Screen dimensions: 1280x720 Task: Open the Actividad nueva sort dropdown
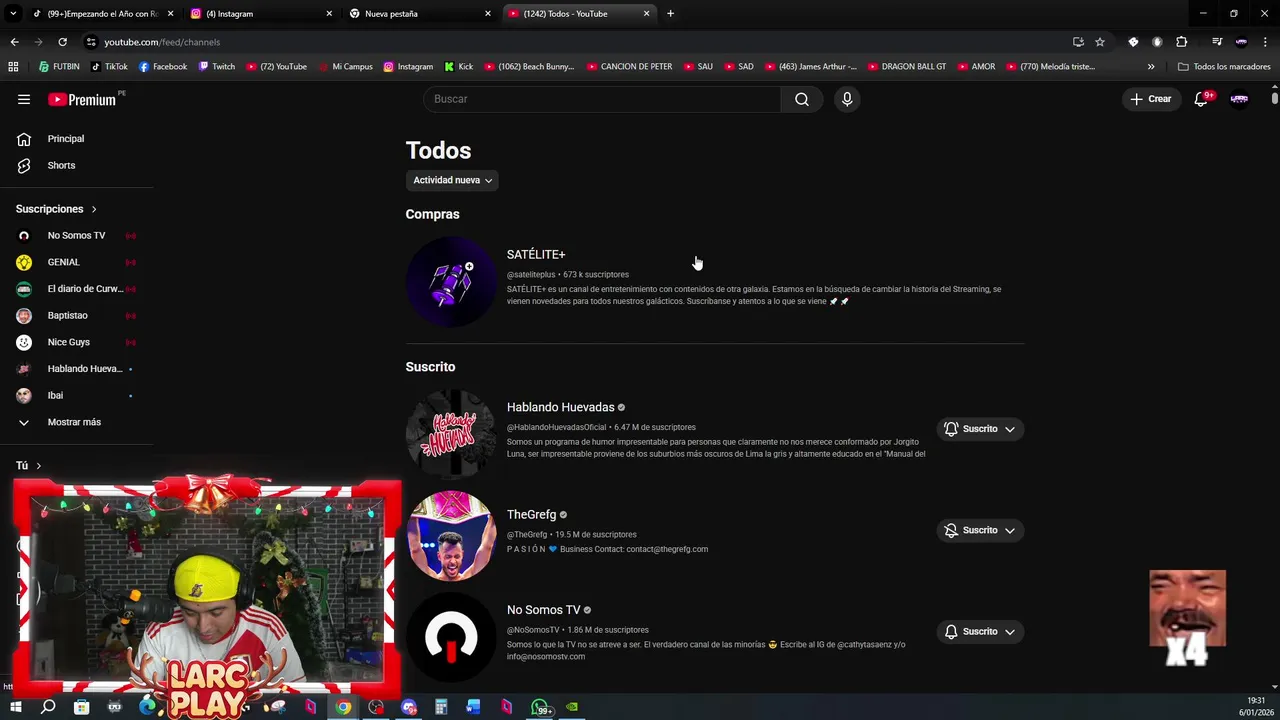pos(452,180)
